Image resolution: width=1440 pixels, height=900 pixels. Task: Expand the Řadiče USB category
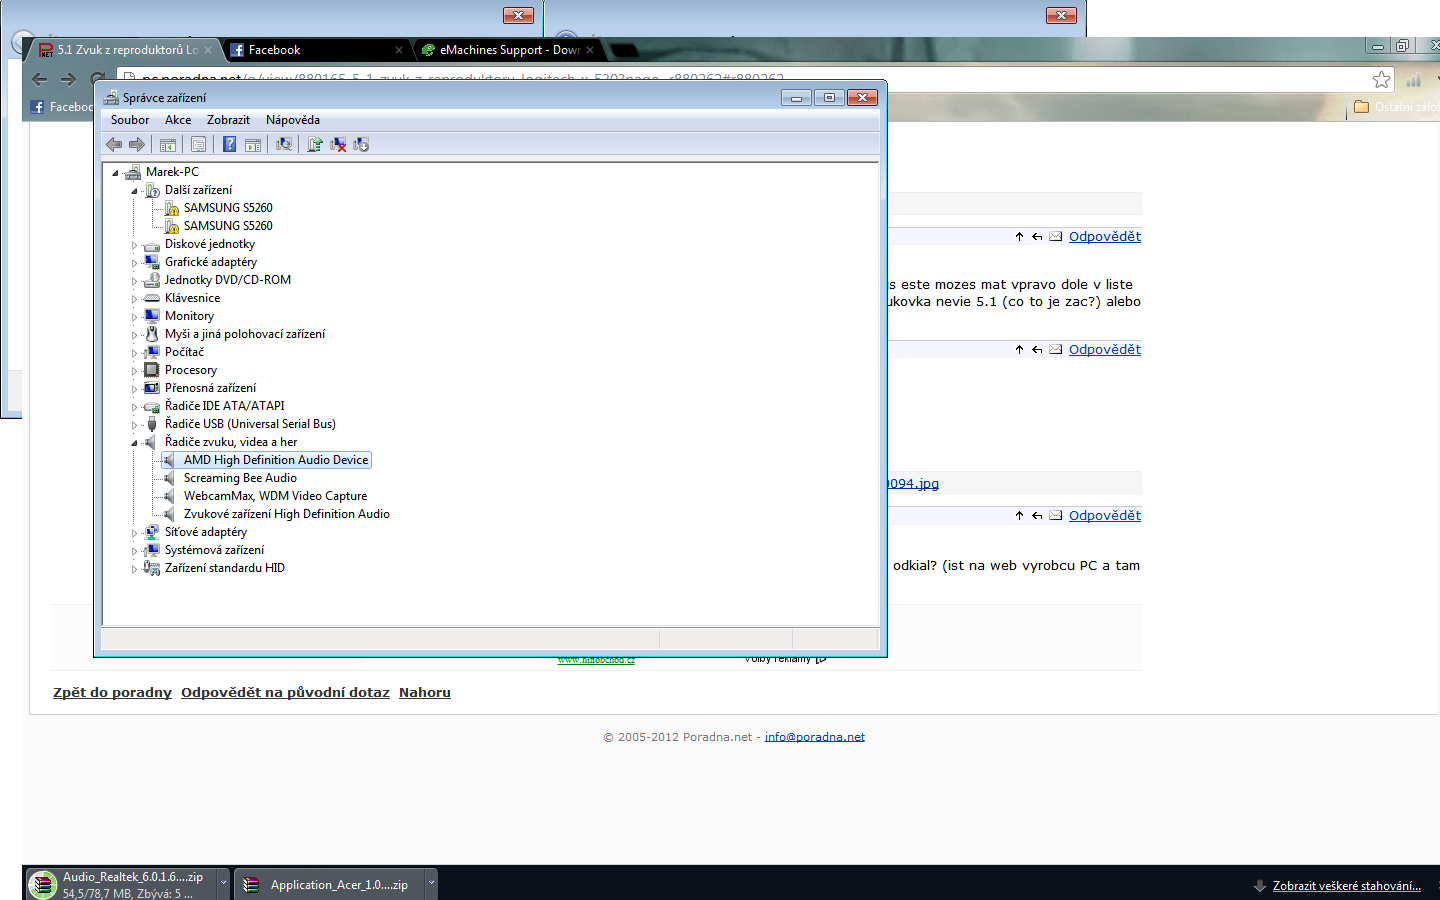coord(134,425)
